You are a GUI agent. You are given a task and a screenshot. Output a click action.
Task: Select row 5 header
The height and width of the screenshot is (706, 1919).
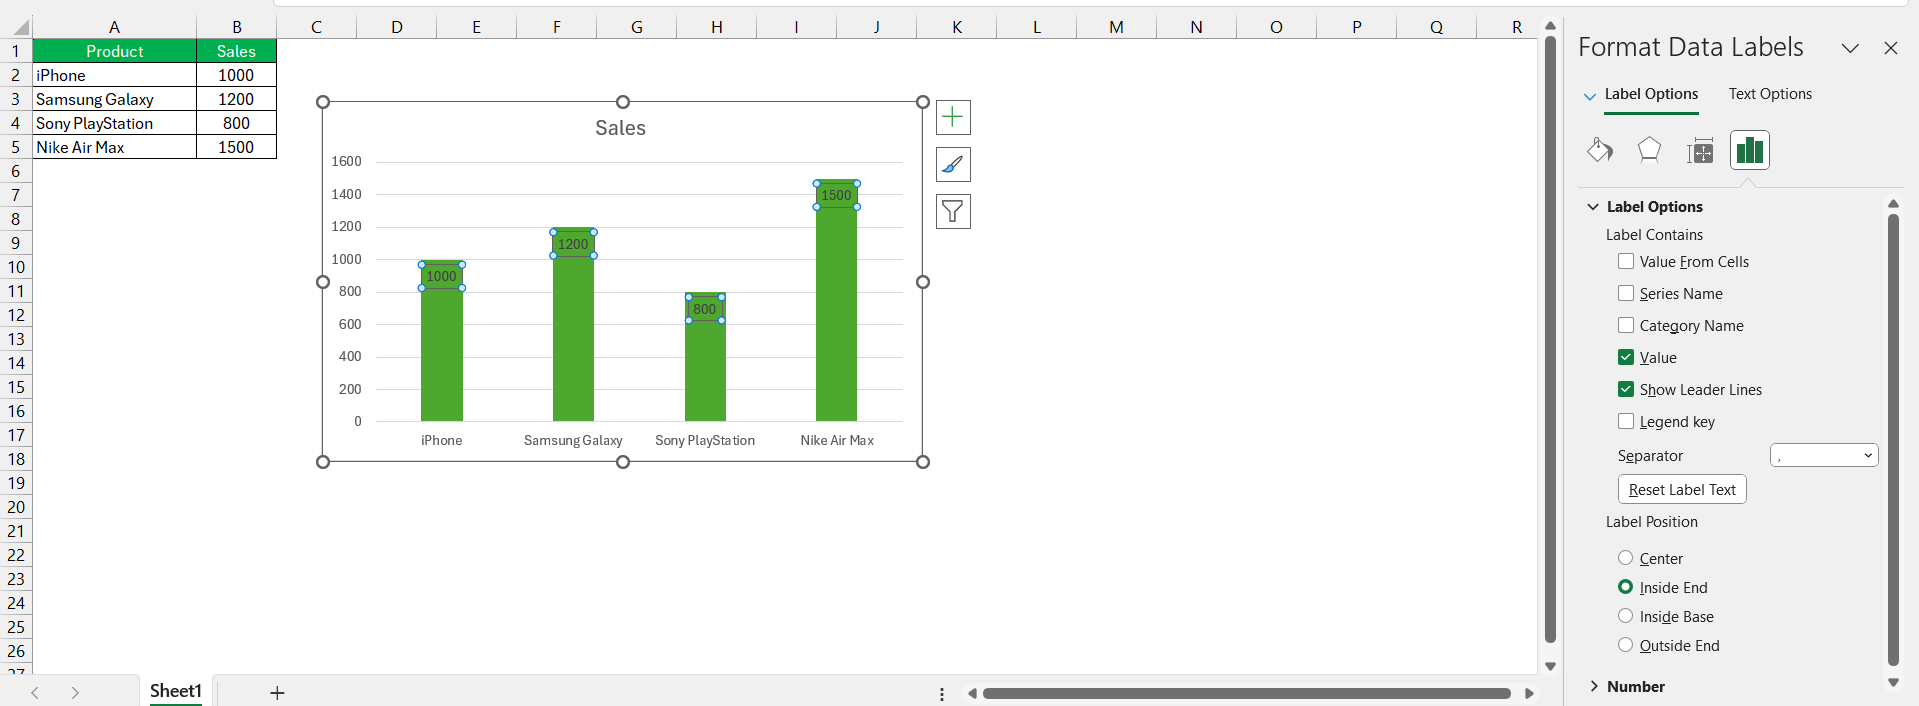point(16,147)
